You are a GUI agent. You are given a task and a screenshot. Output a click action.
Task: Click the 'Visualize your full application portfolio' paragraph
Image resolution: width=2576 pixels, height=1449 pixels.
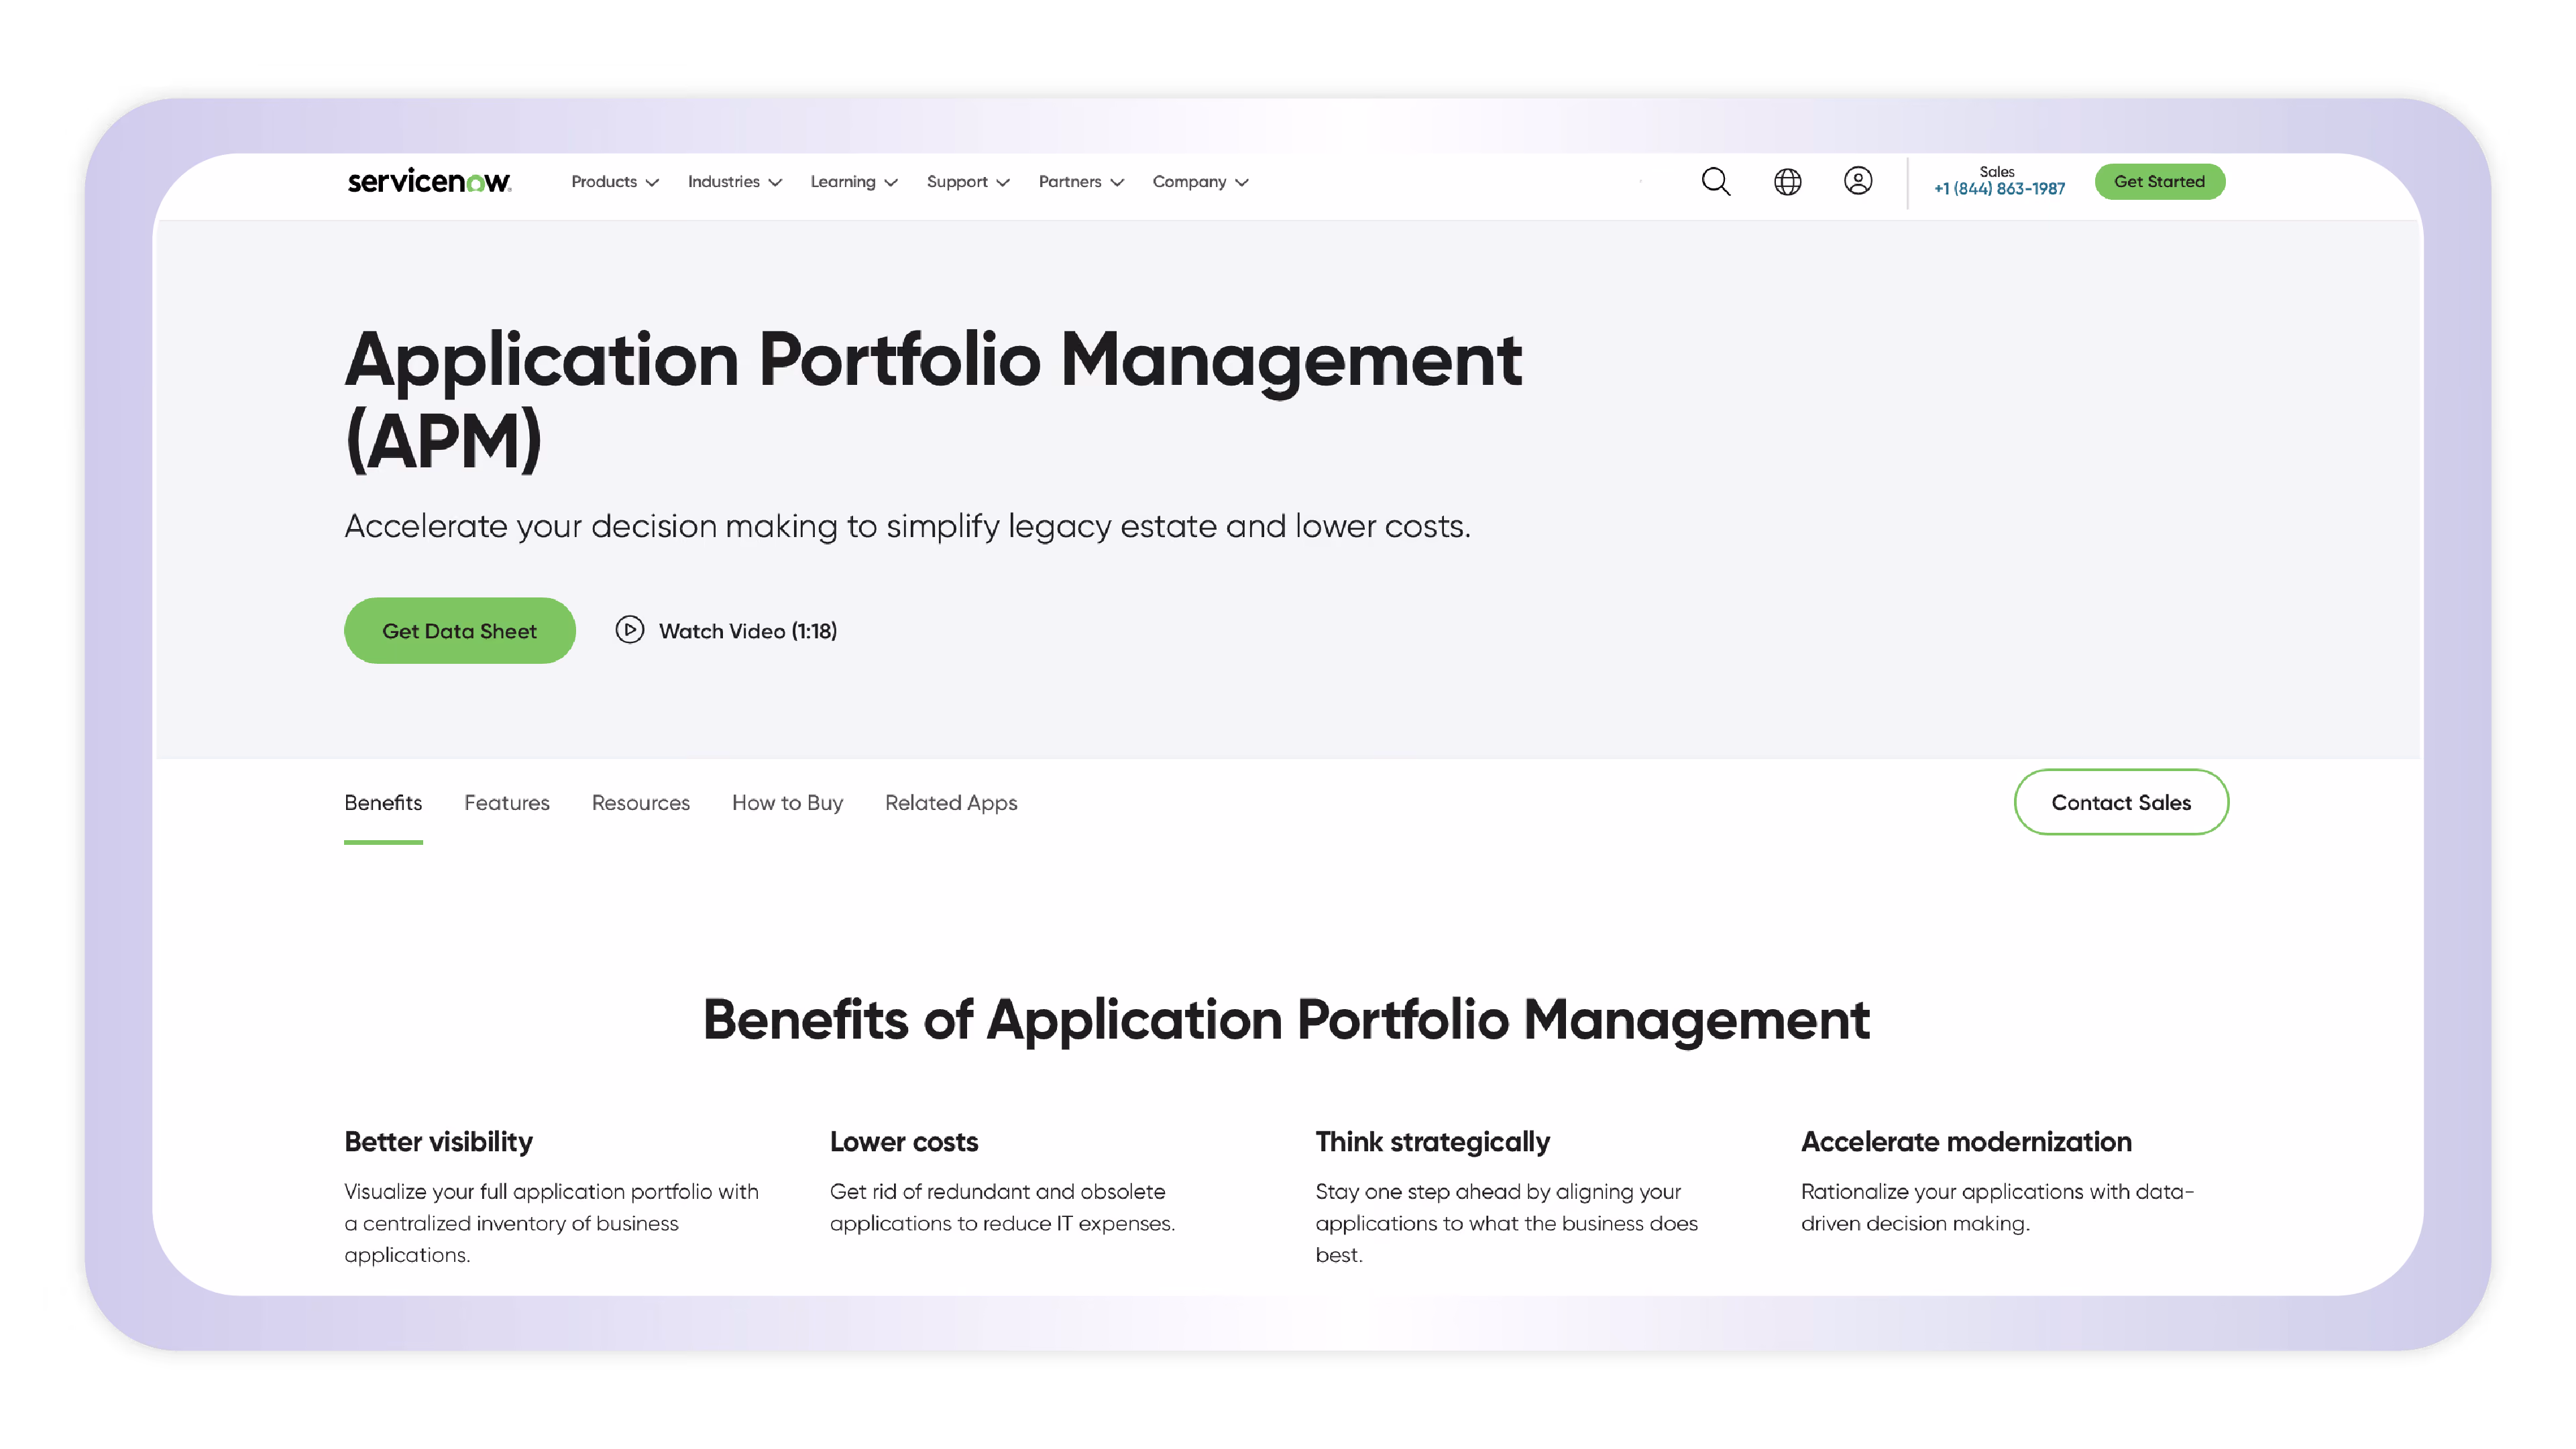(x=551, y=1223)
